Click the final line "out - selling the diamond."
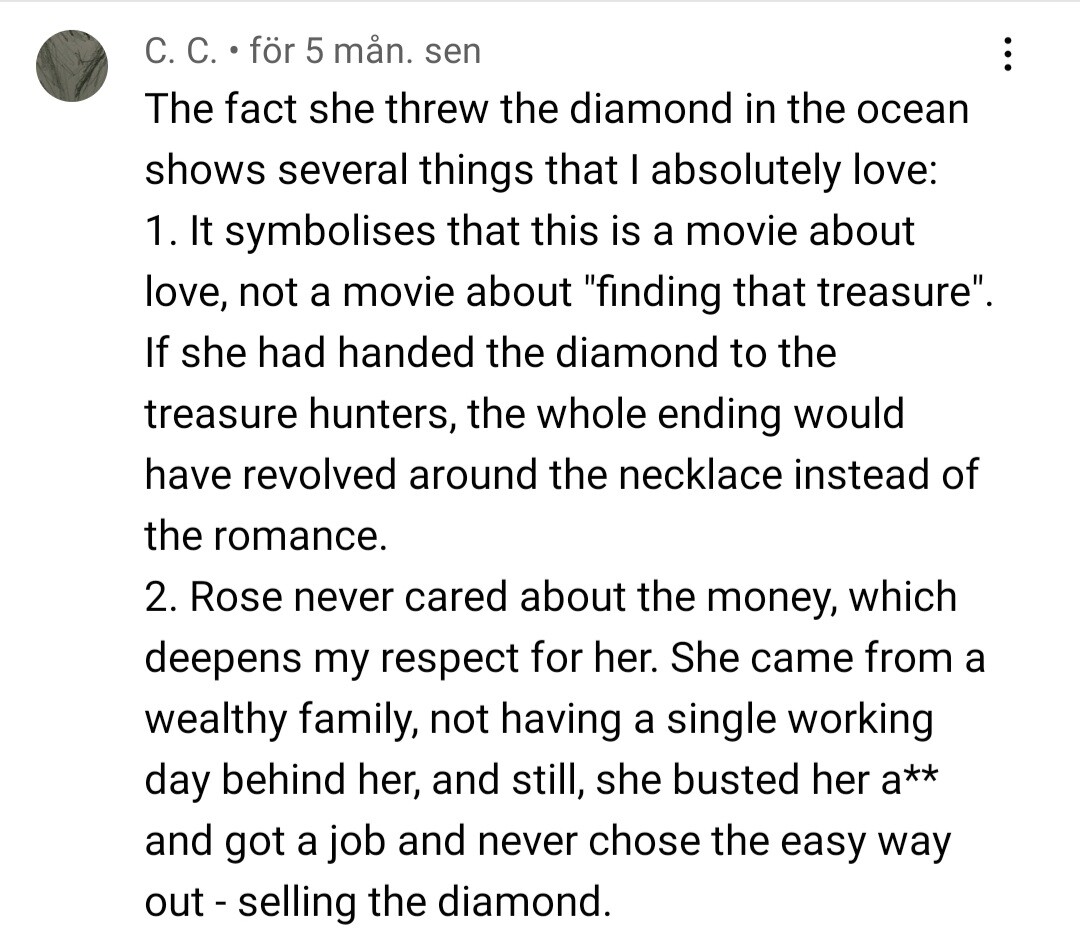The width and height of the screenshot is (1080, 944). click(x=377, y=901)
